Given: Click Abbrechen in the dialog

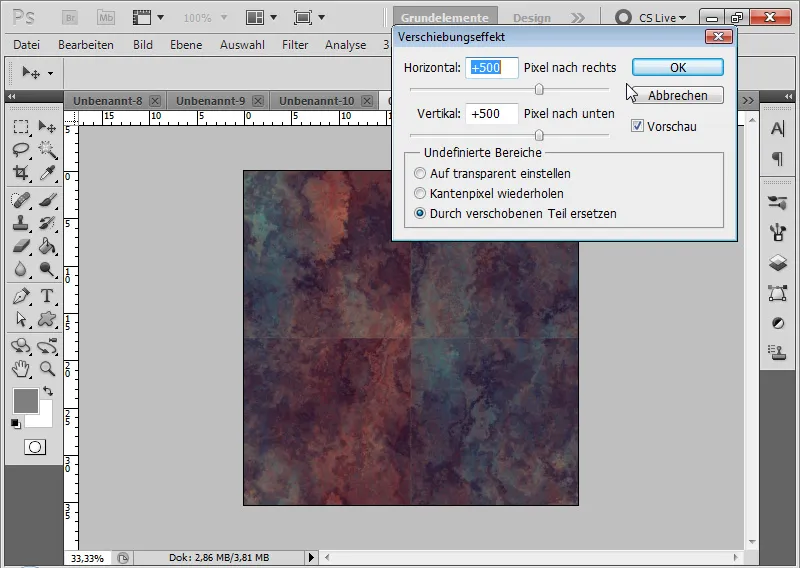Looking at the screenshot, I should (678, 95).
